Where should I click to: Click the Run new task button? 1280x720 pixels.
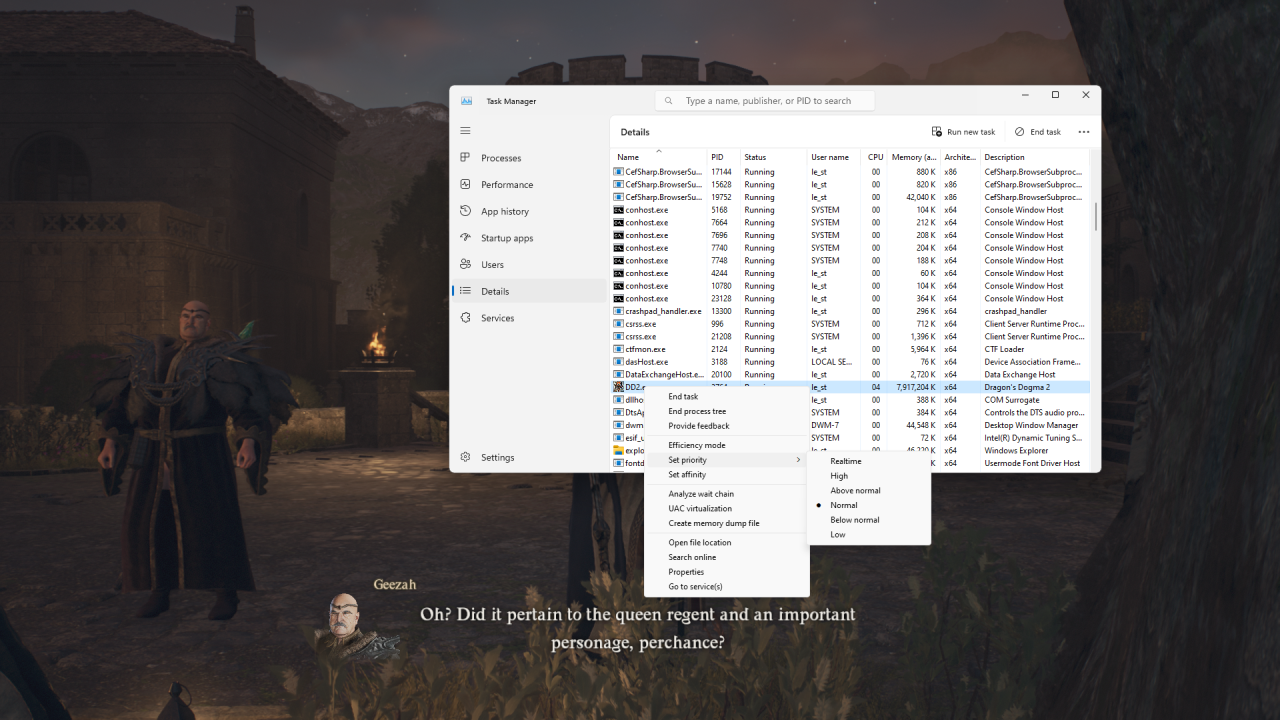click(963, 132)
